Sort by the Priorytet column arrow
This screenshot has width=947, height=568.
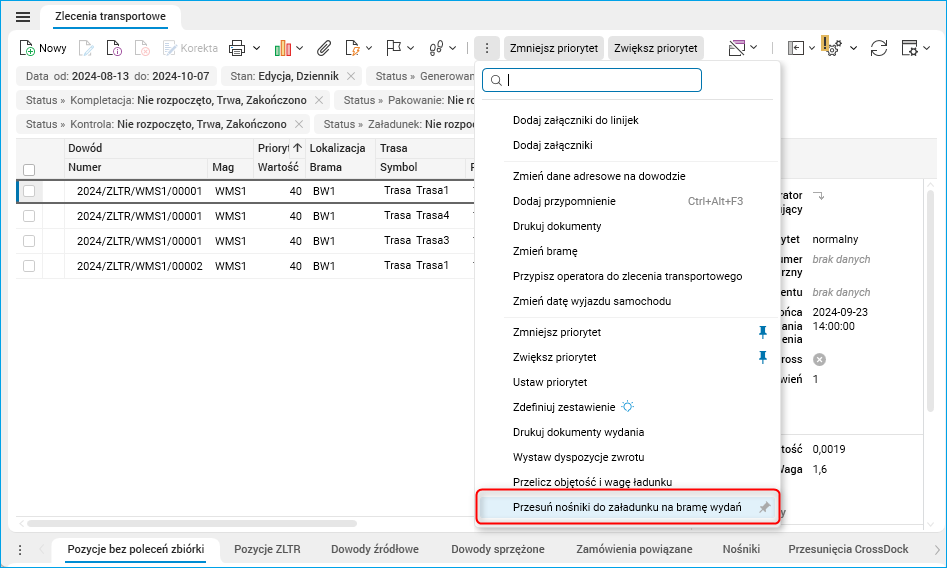(297, 148)
